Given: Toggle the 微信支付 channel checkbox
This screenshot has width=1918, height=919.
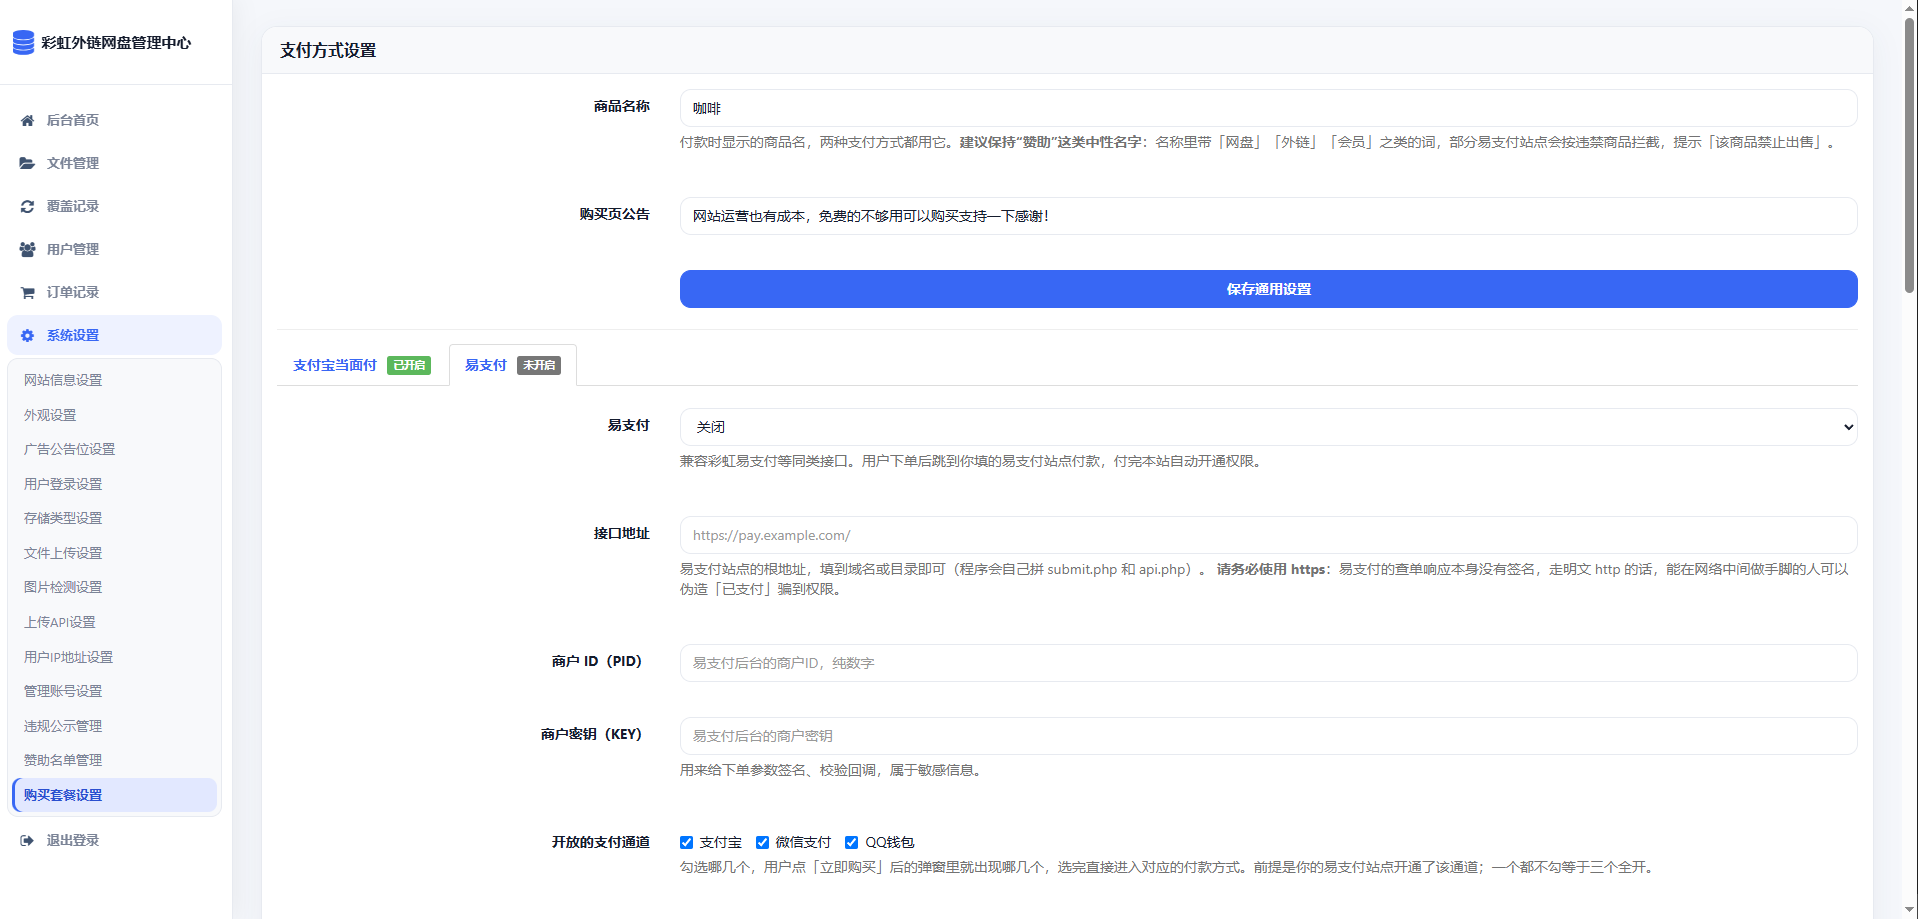Looking at the screenshot, I should pyautogui.click(x=762, y=842).
